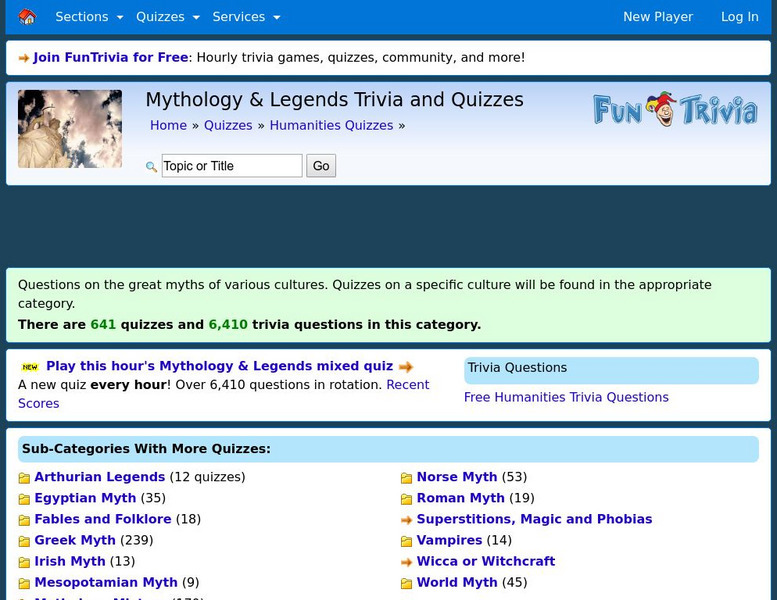This screenshot has height=600, width=777.
Task: Open Superstitions, Magic and Phobias
Action: [x=535, y=519]
